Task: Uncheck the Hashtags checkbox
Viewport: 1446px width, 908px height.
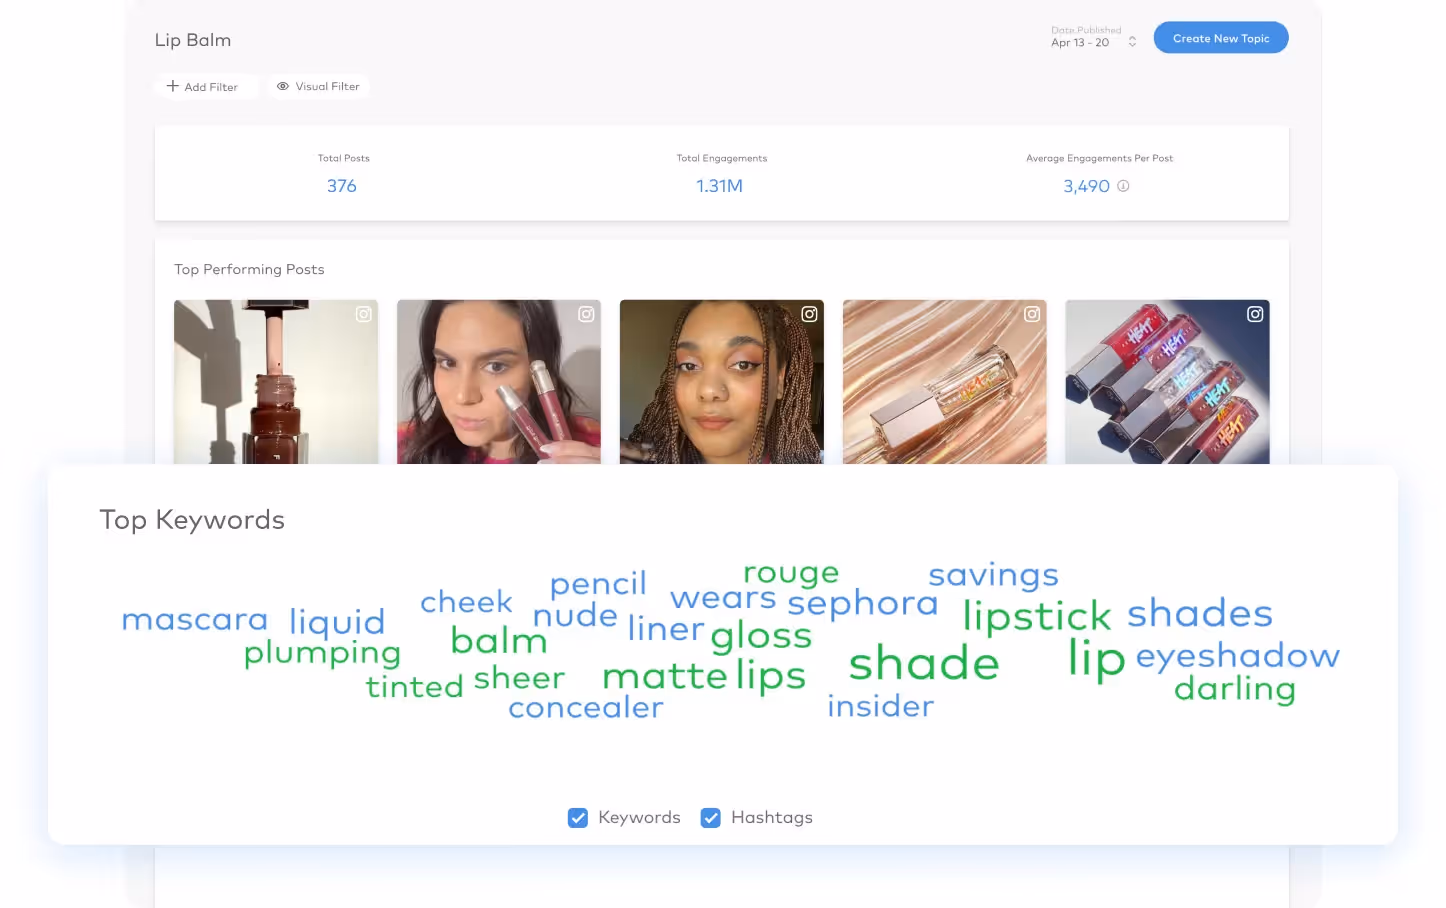Action: (x=711, y=818)
